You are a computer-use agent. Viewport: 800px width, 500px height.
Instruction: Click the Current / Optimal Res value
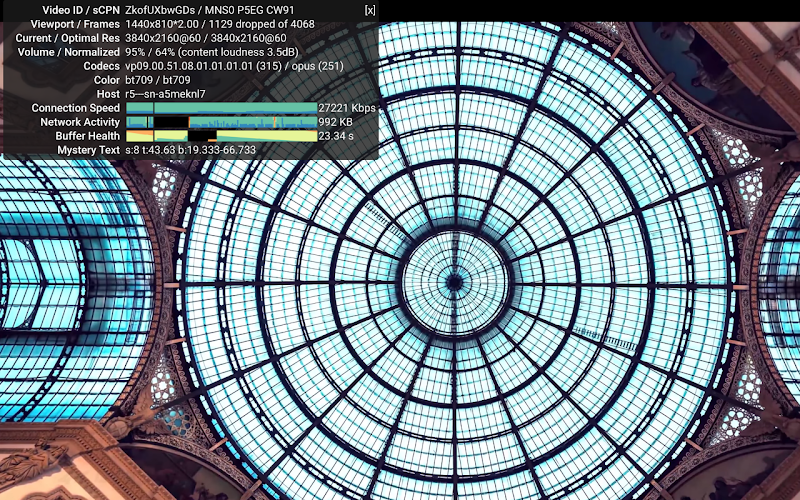206,38
